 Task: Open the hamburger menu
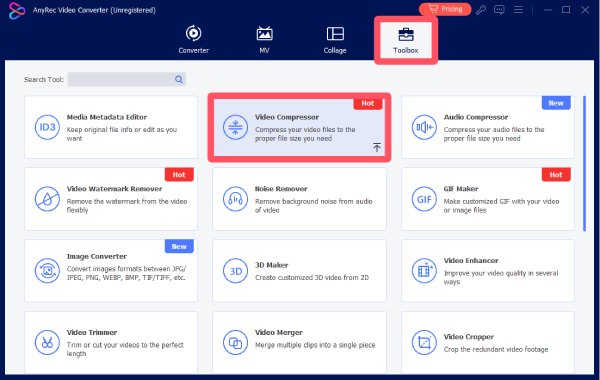coord(518,10)
